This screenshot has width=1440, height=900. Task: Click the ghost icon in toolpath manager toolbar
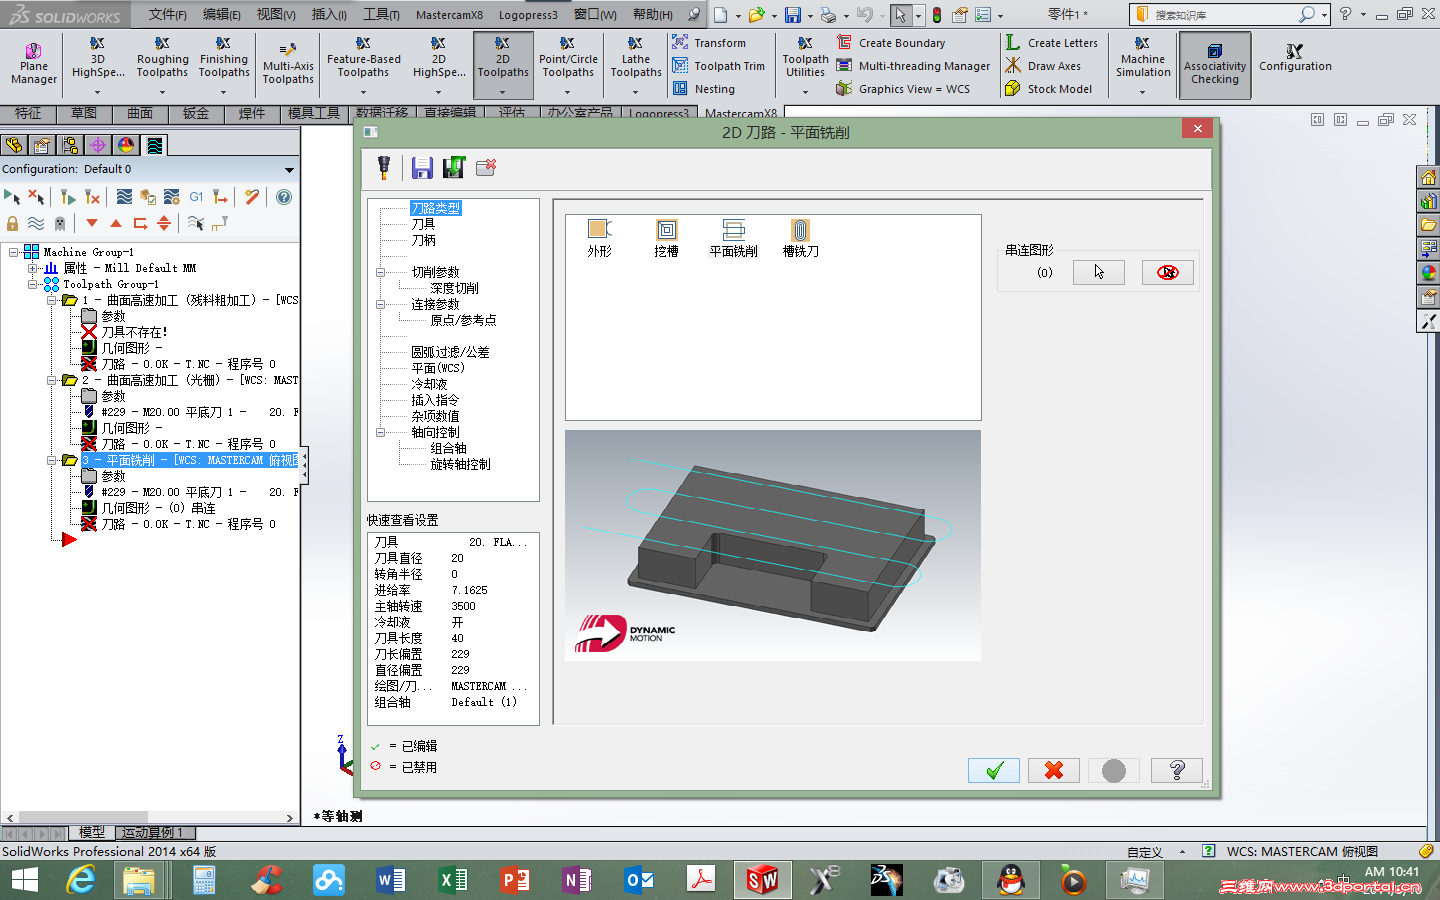[60, 223]
